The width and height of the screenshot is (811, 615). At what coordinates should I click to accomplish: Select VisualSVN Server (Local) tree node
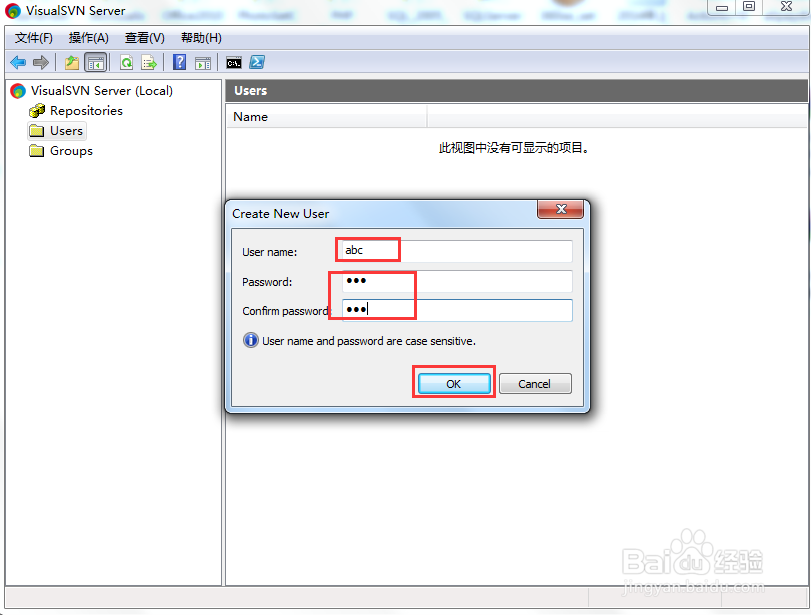tap(101, 91)
